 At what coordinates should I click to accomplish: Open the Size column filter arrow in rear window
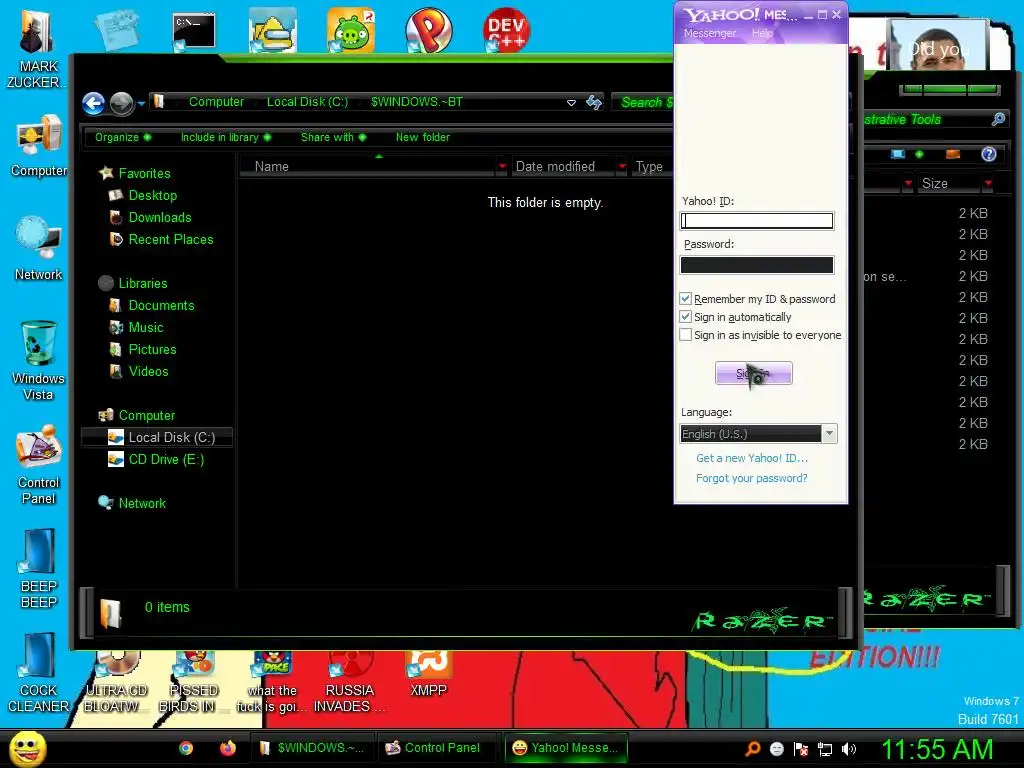pyautogui.click(x=988, y=184)
